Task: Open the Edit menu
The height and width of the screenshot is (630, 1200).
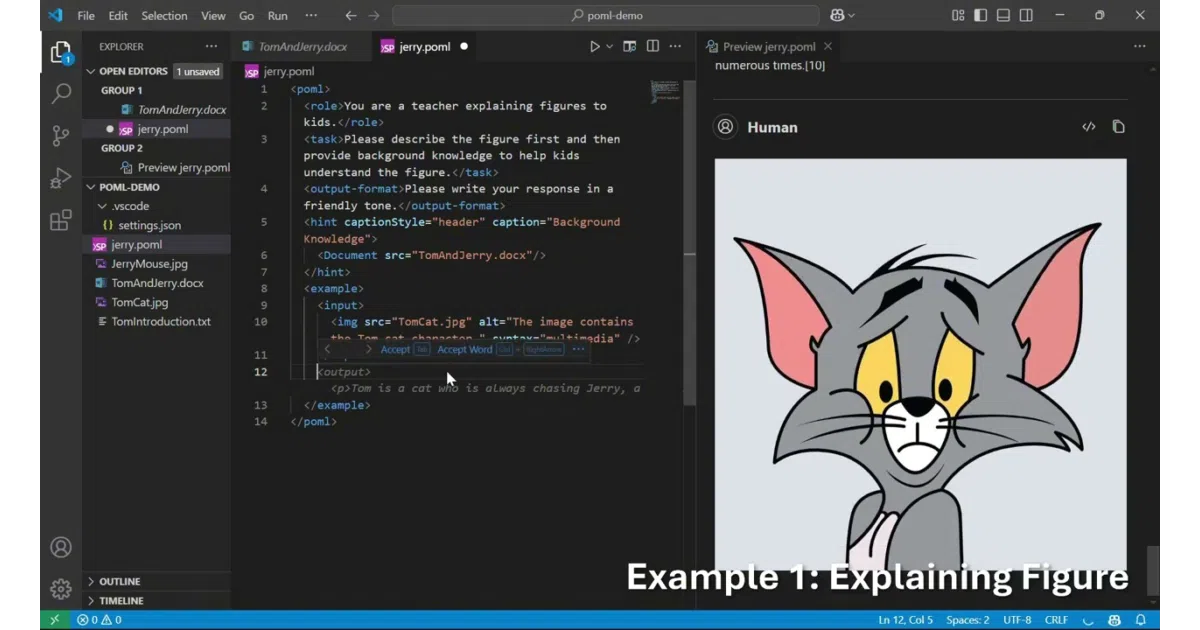Action: [118, 15]
